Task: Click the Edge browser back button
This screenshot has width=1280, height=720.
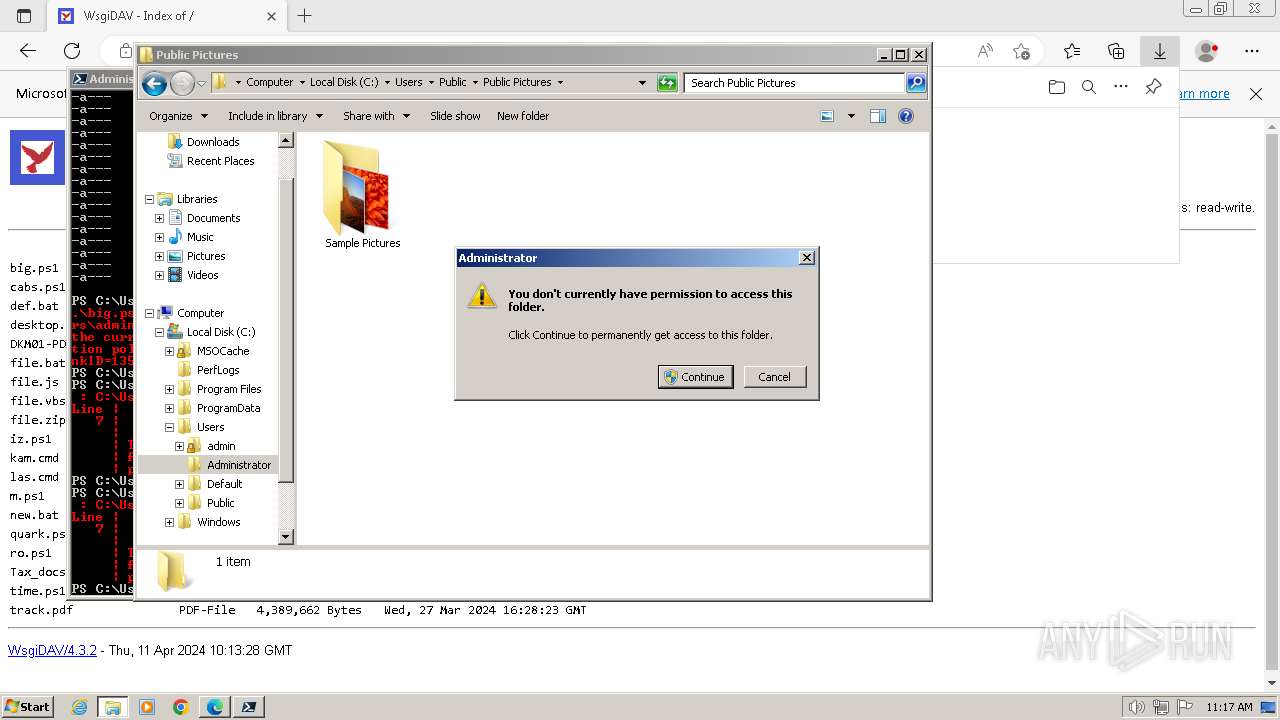Action: tap(28, 50)
